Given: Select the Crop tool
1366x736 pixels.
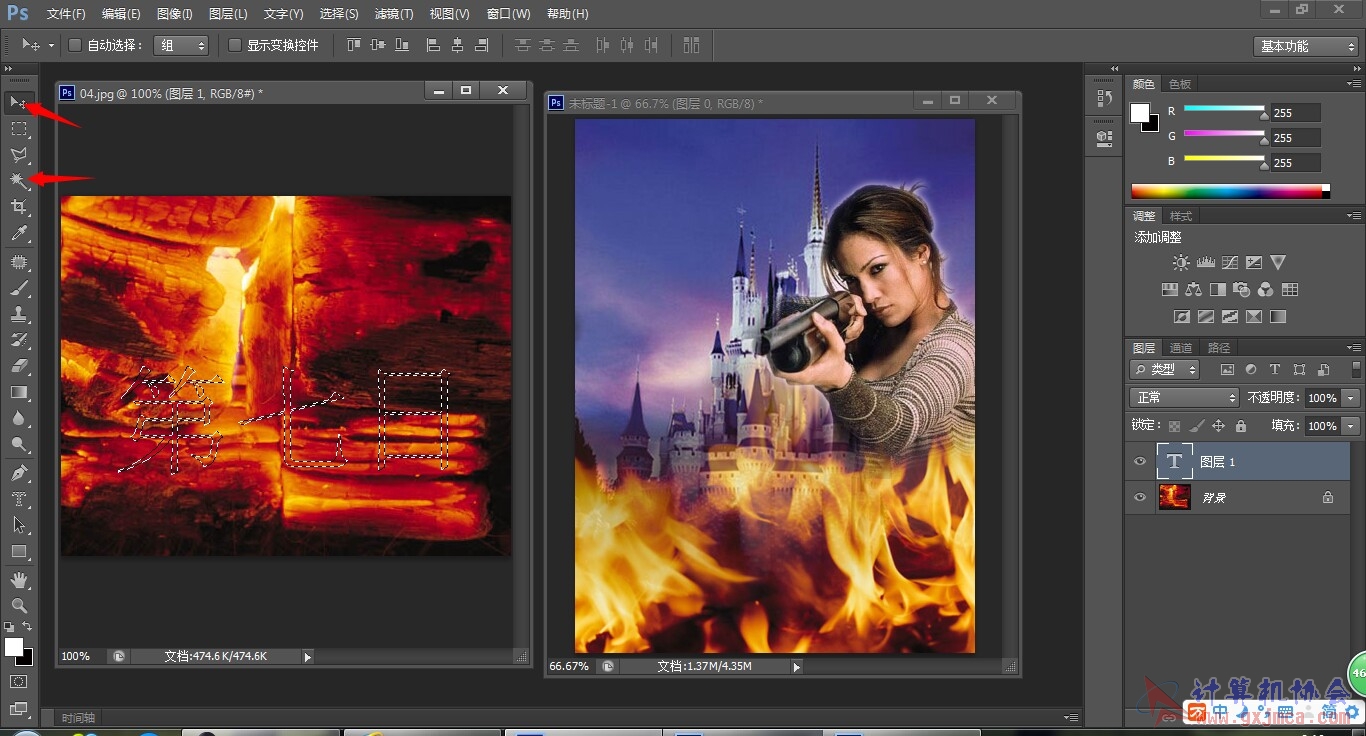Looking at the screenshot, I should point(18,207).
